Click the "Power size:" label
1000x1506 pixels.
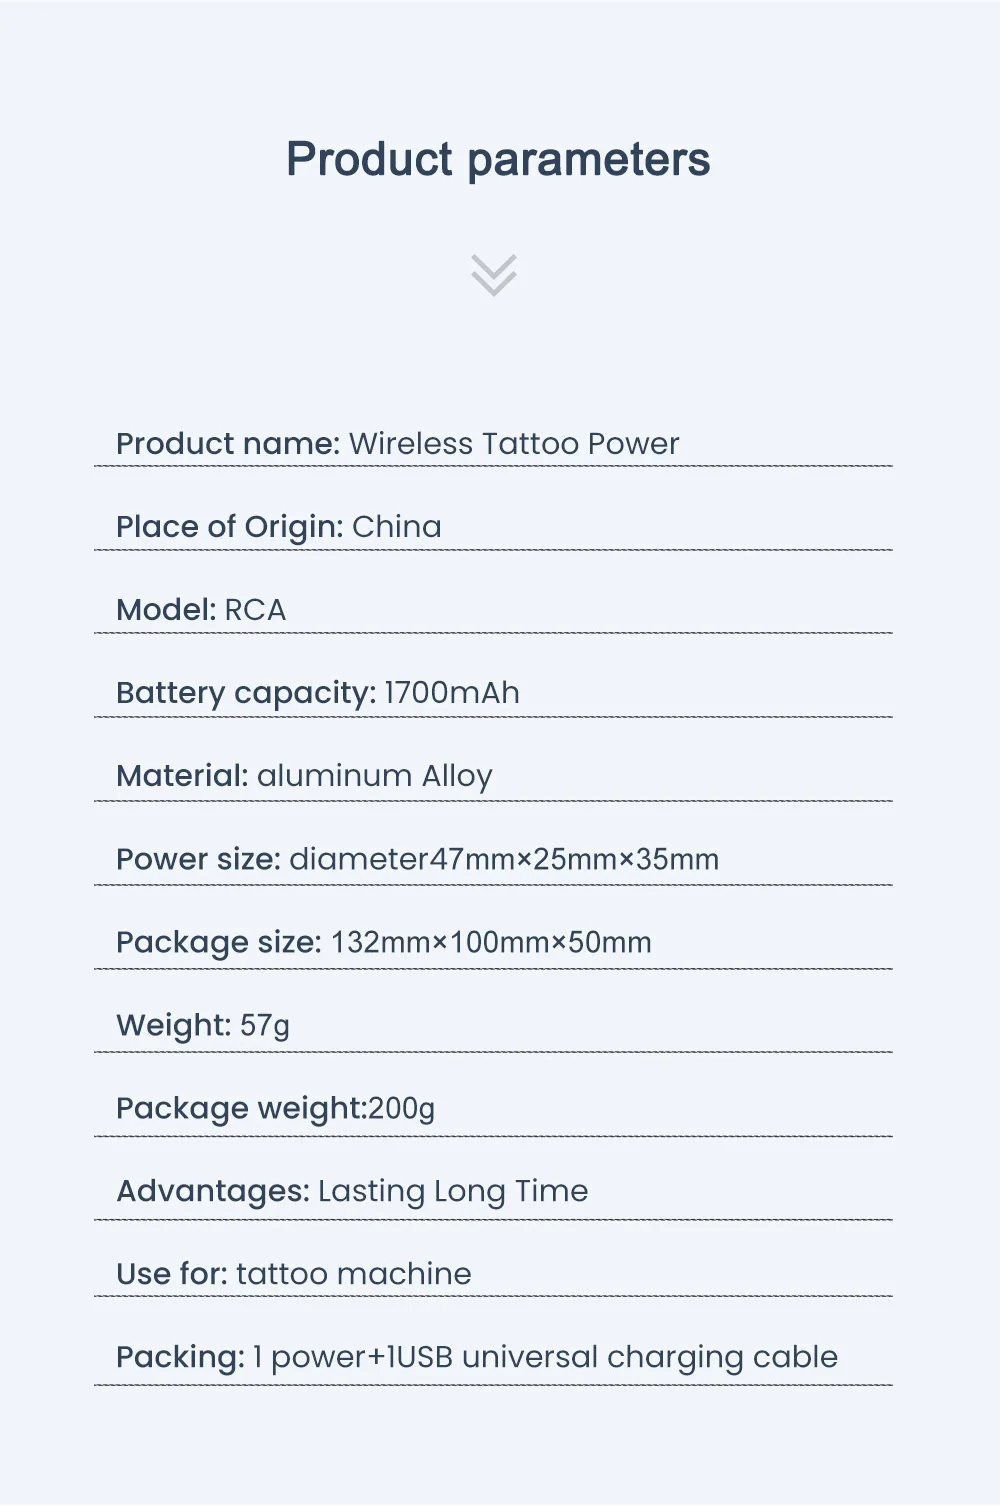tap(198, 859)
